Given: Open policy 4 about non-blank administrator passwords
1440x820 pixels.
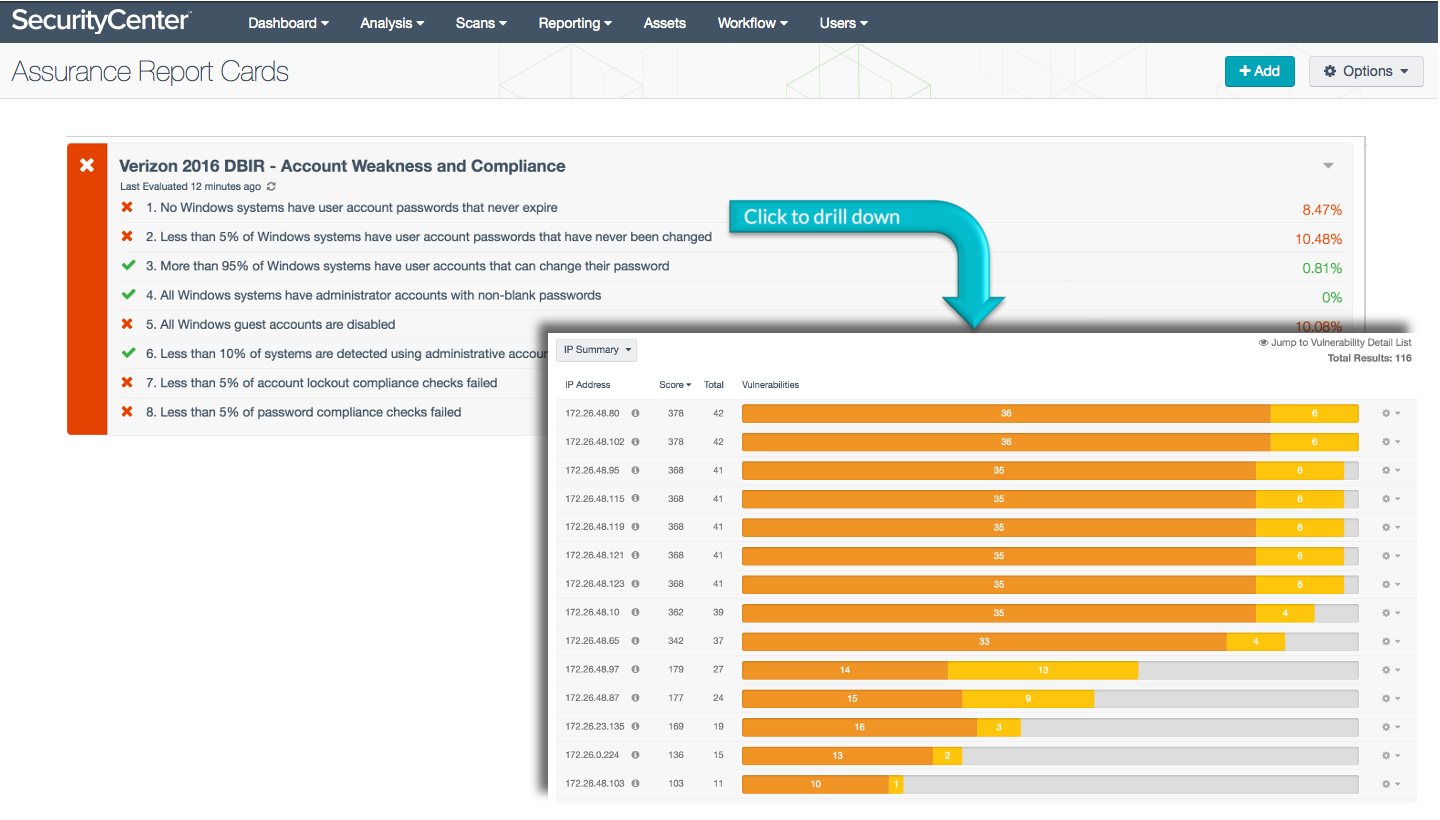Looking at the screenshot, I should click(x=373, y=295).
